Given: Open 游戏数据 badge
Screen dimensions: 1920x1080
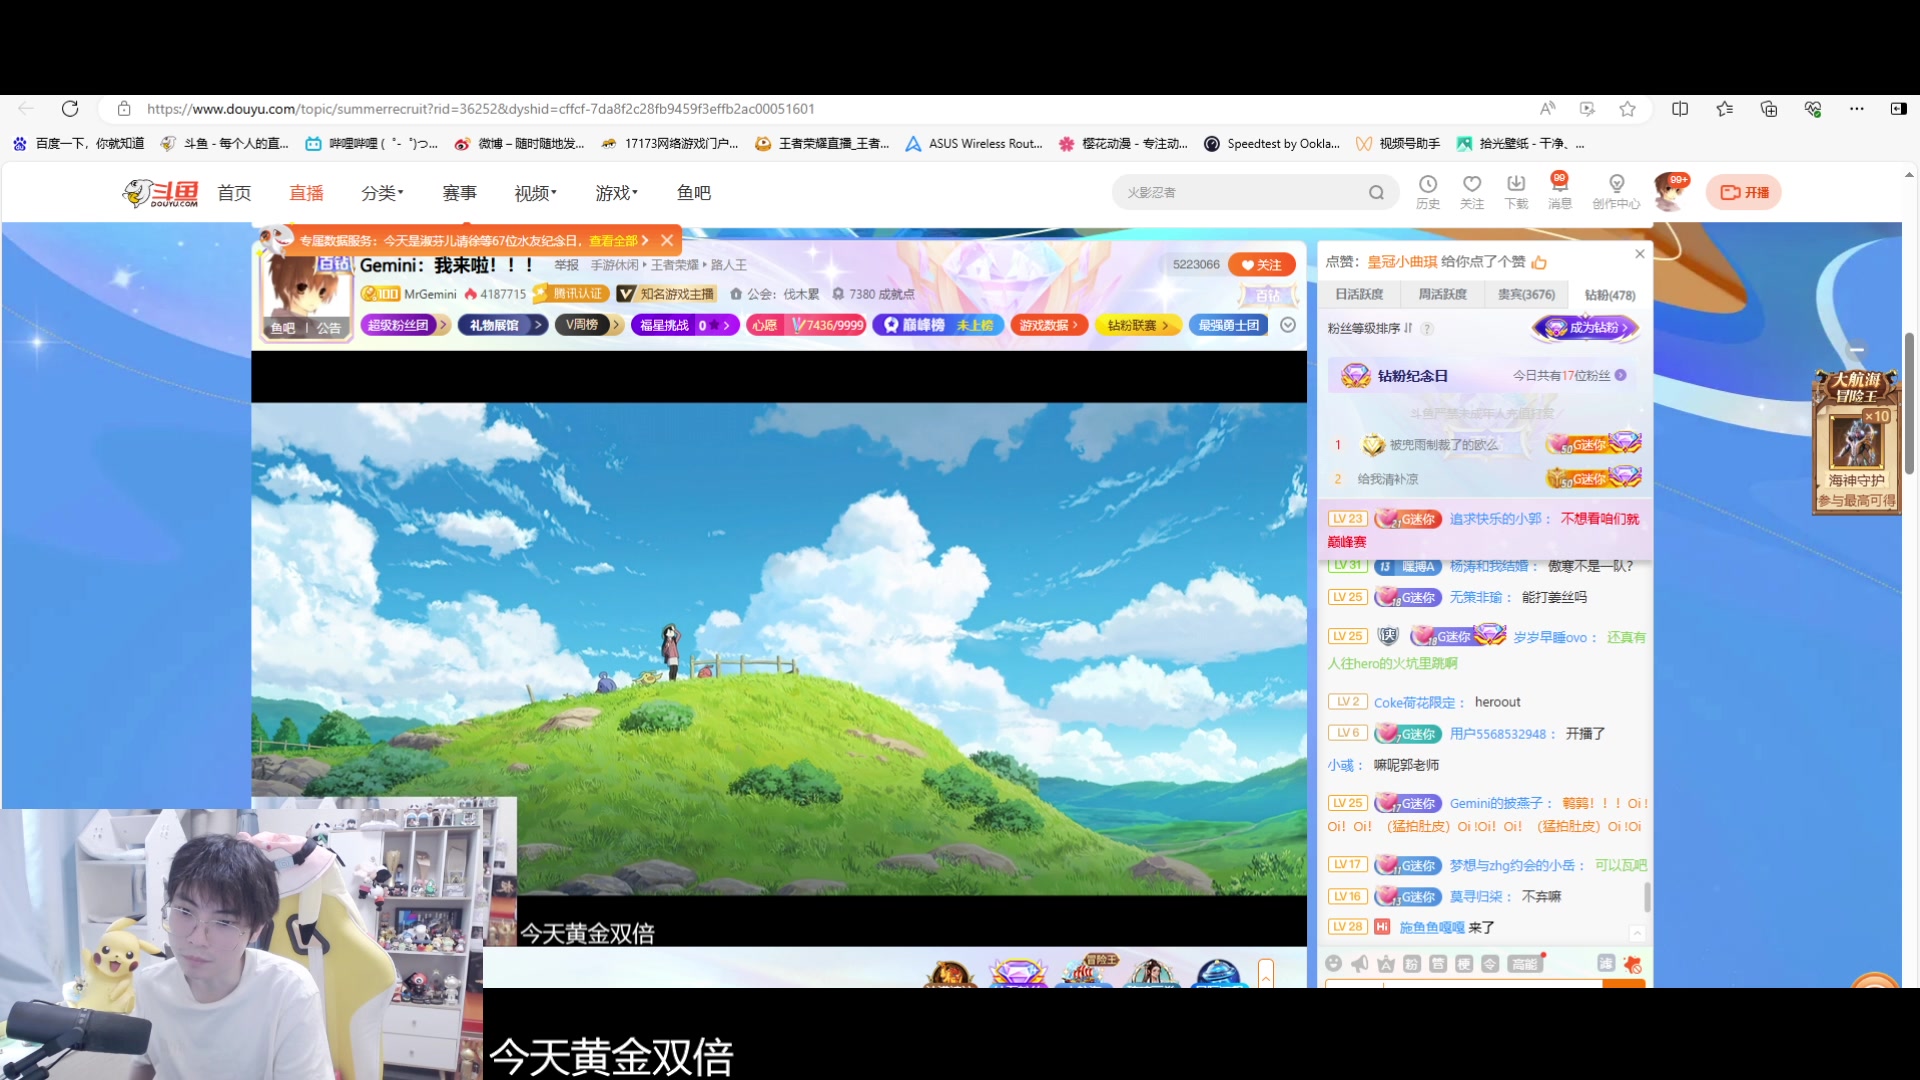Looking at the screenshot, I should 1048,325.
